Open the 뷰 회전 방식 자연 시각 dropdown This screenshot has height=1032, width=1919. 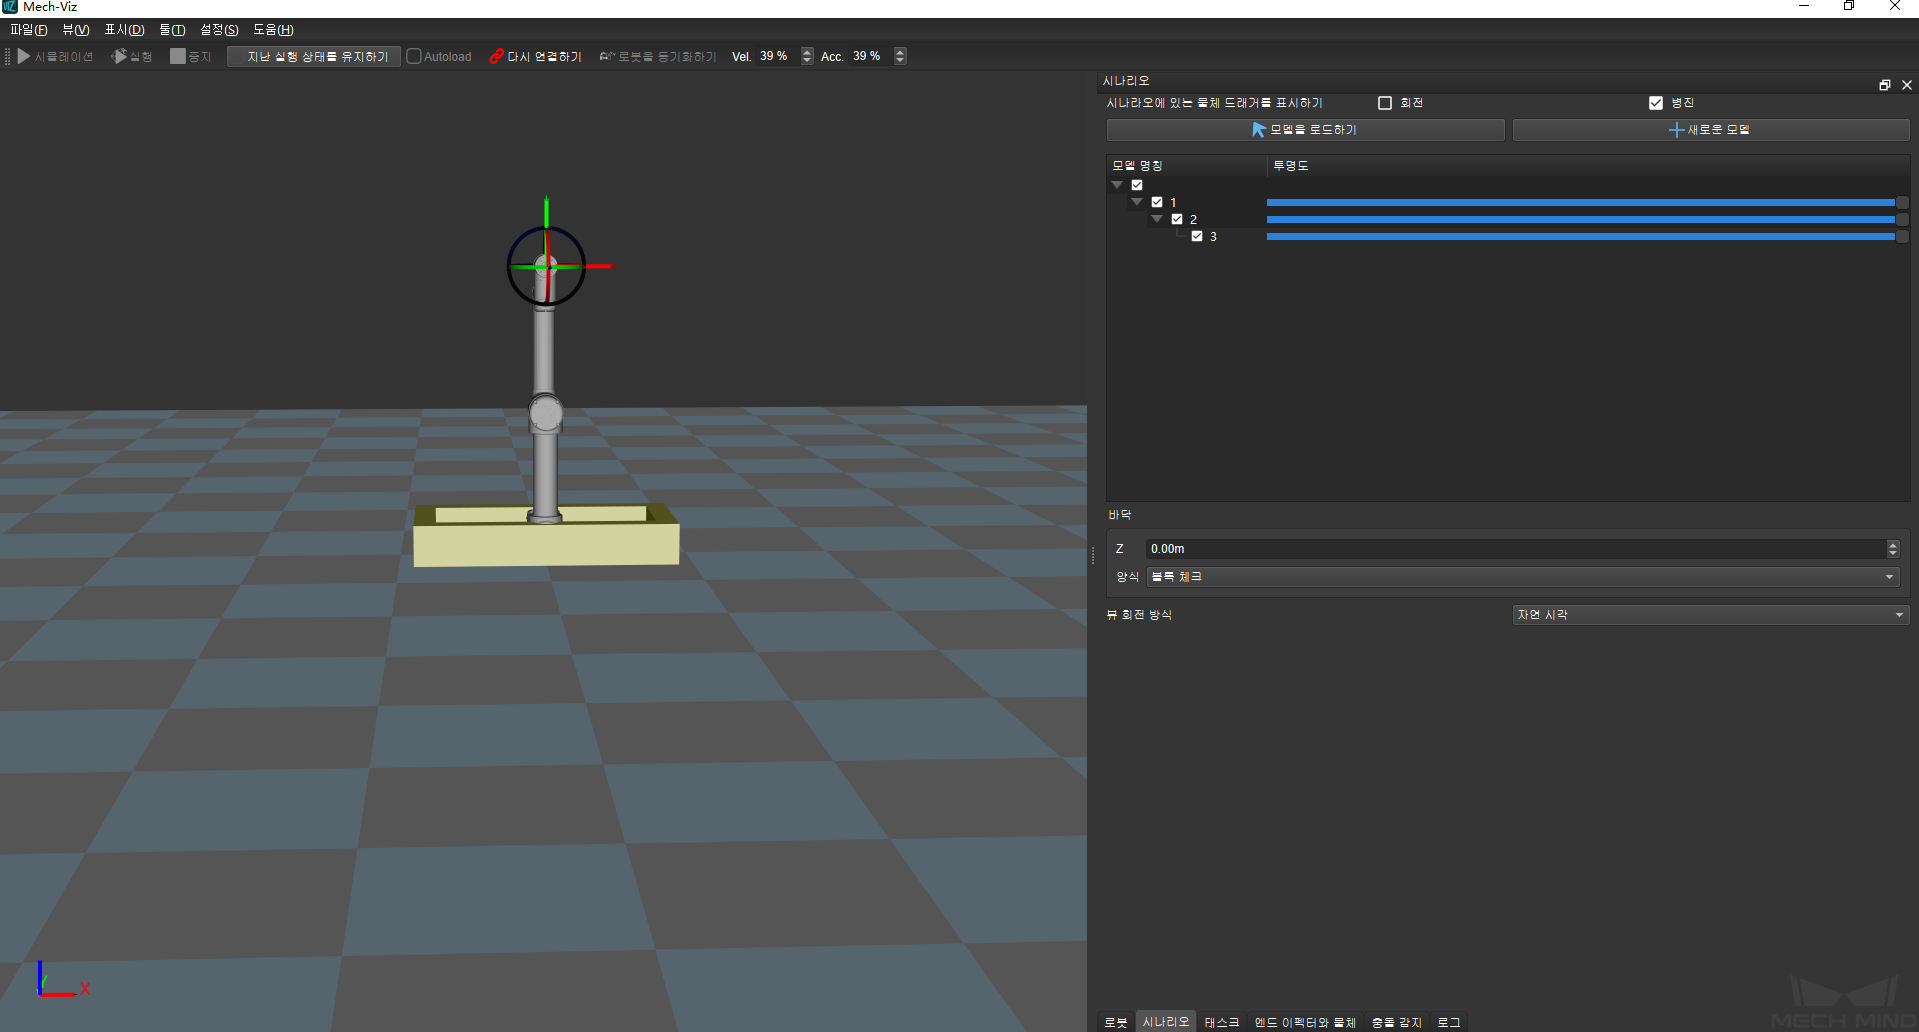point(1711,615)
